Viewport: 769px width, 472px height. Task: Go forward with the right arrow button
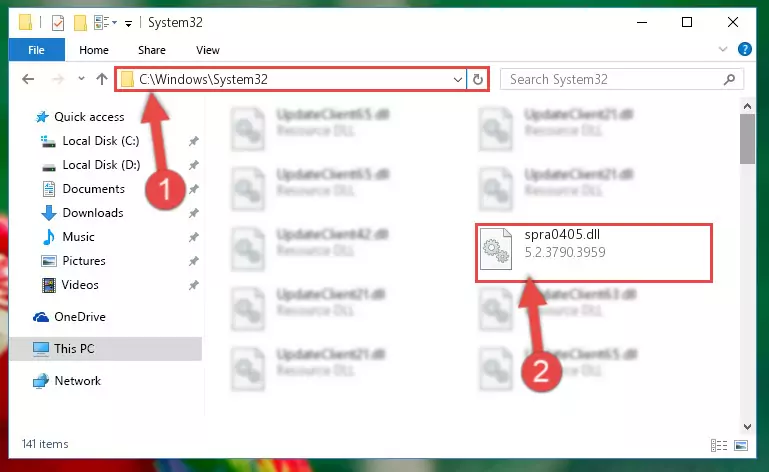pos(58,79)
